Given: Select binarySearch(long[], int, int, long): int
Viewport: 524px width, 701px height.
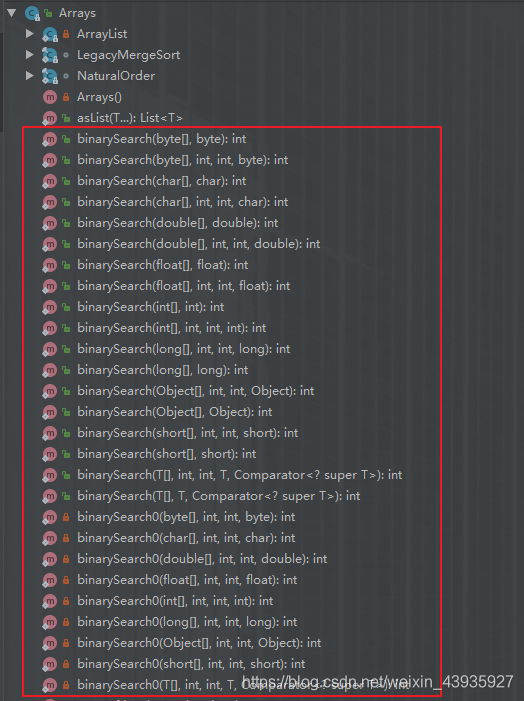Looking at the screenshot, I should point(184,349).
